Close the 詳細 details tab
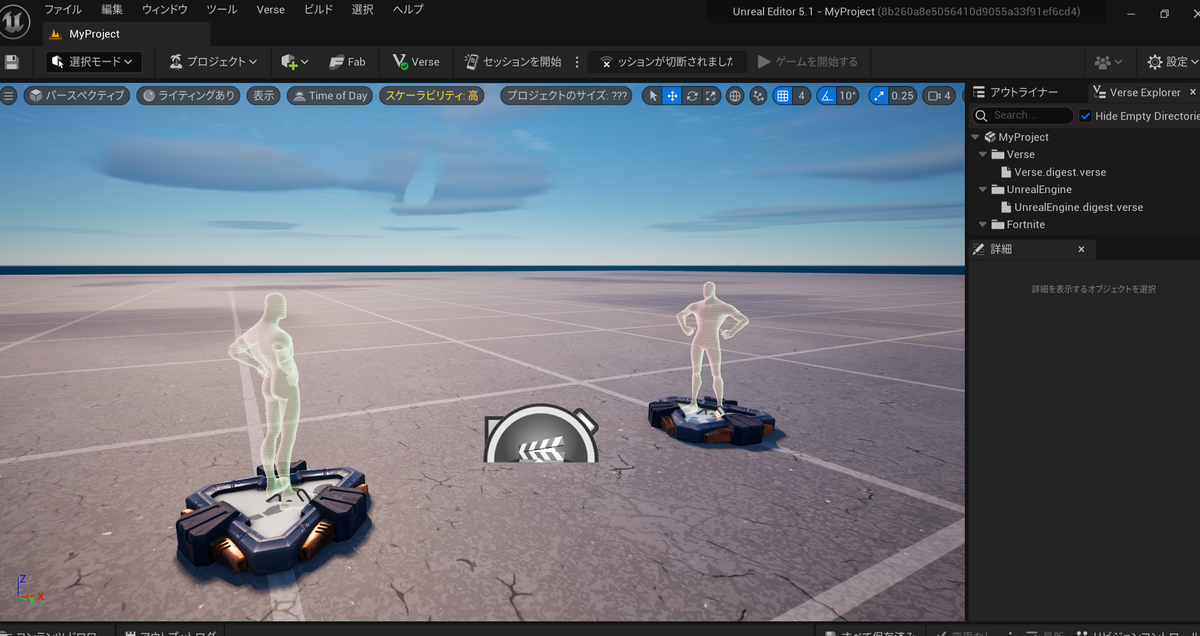The width and height of the screenshot is (1200, 636). pos(1081,249)
